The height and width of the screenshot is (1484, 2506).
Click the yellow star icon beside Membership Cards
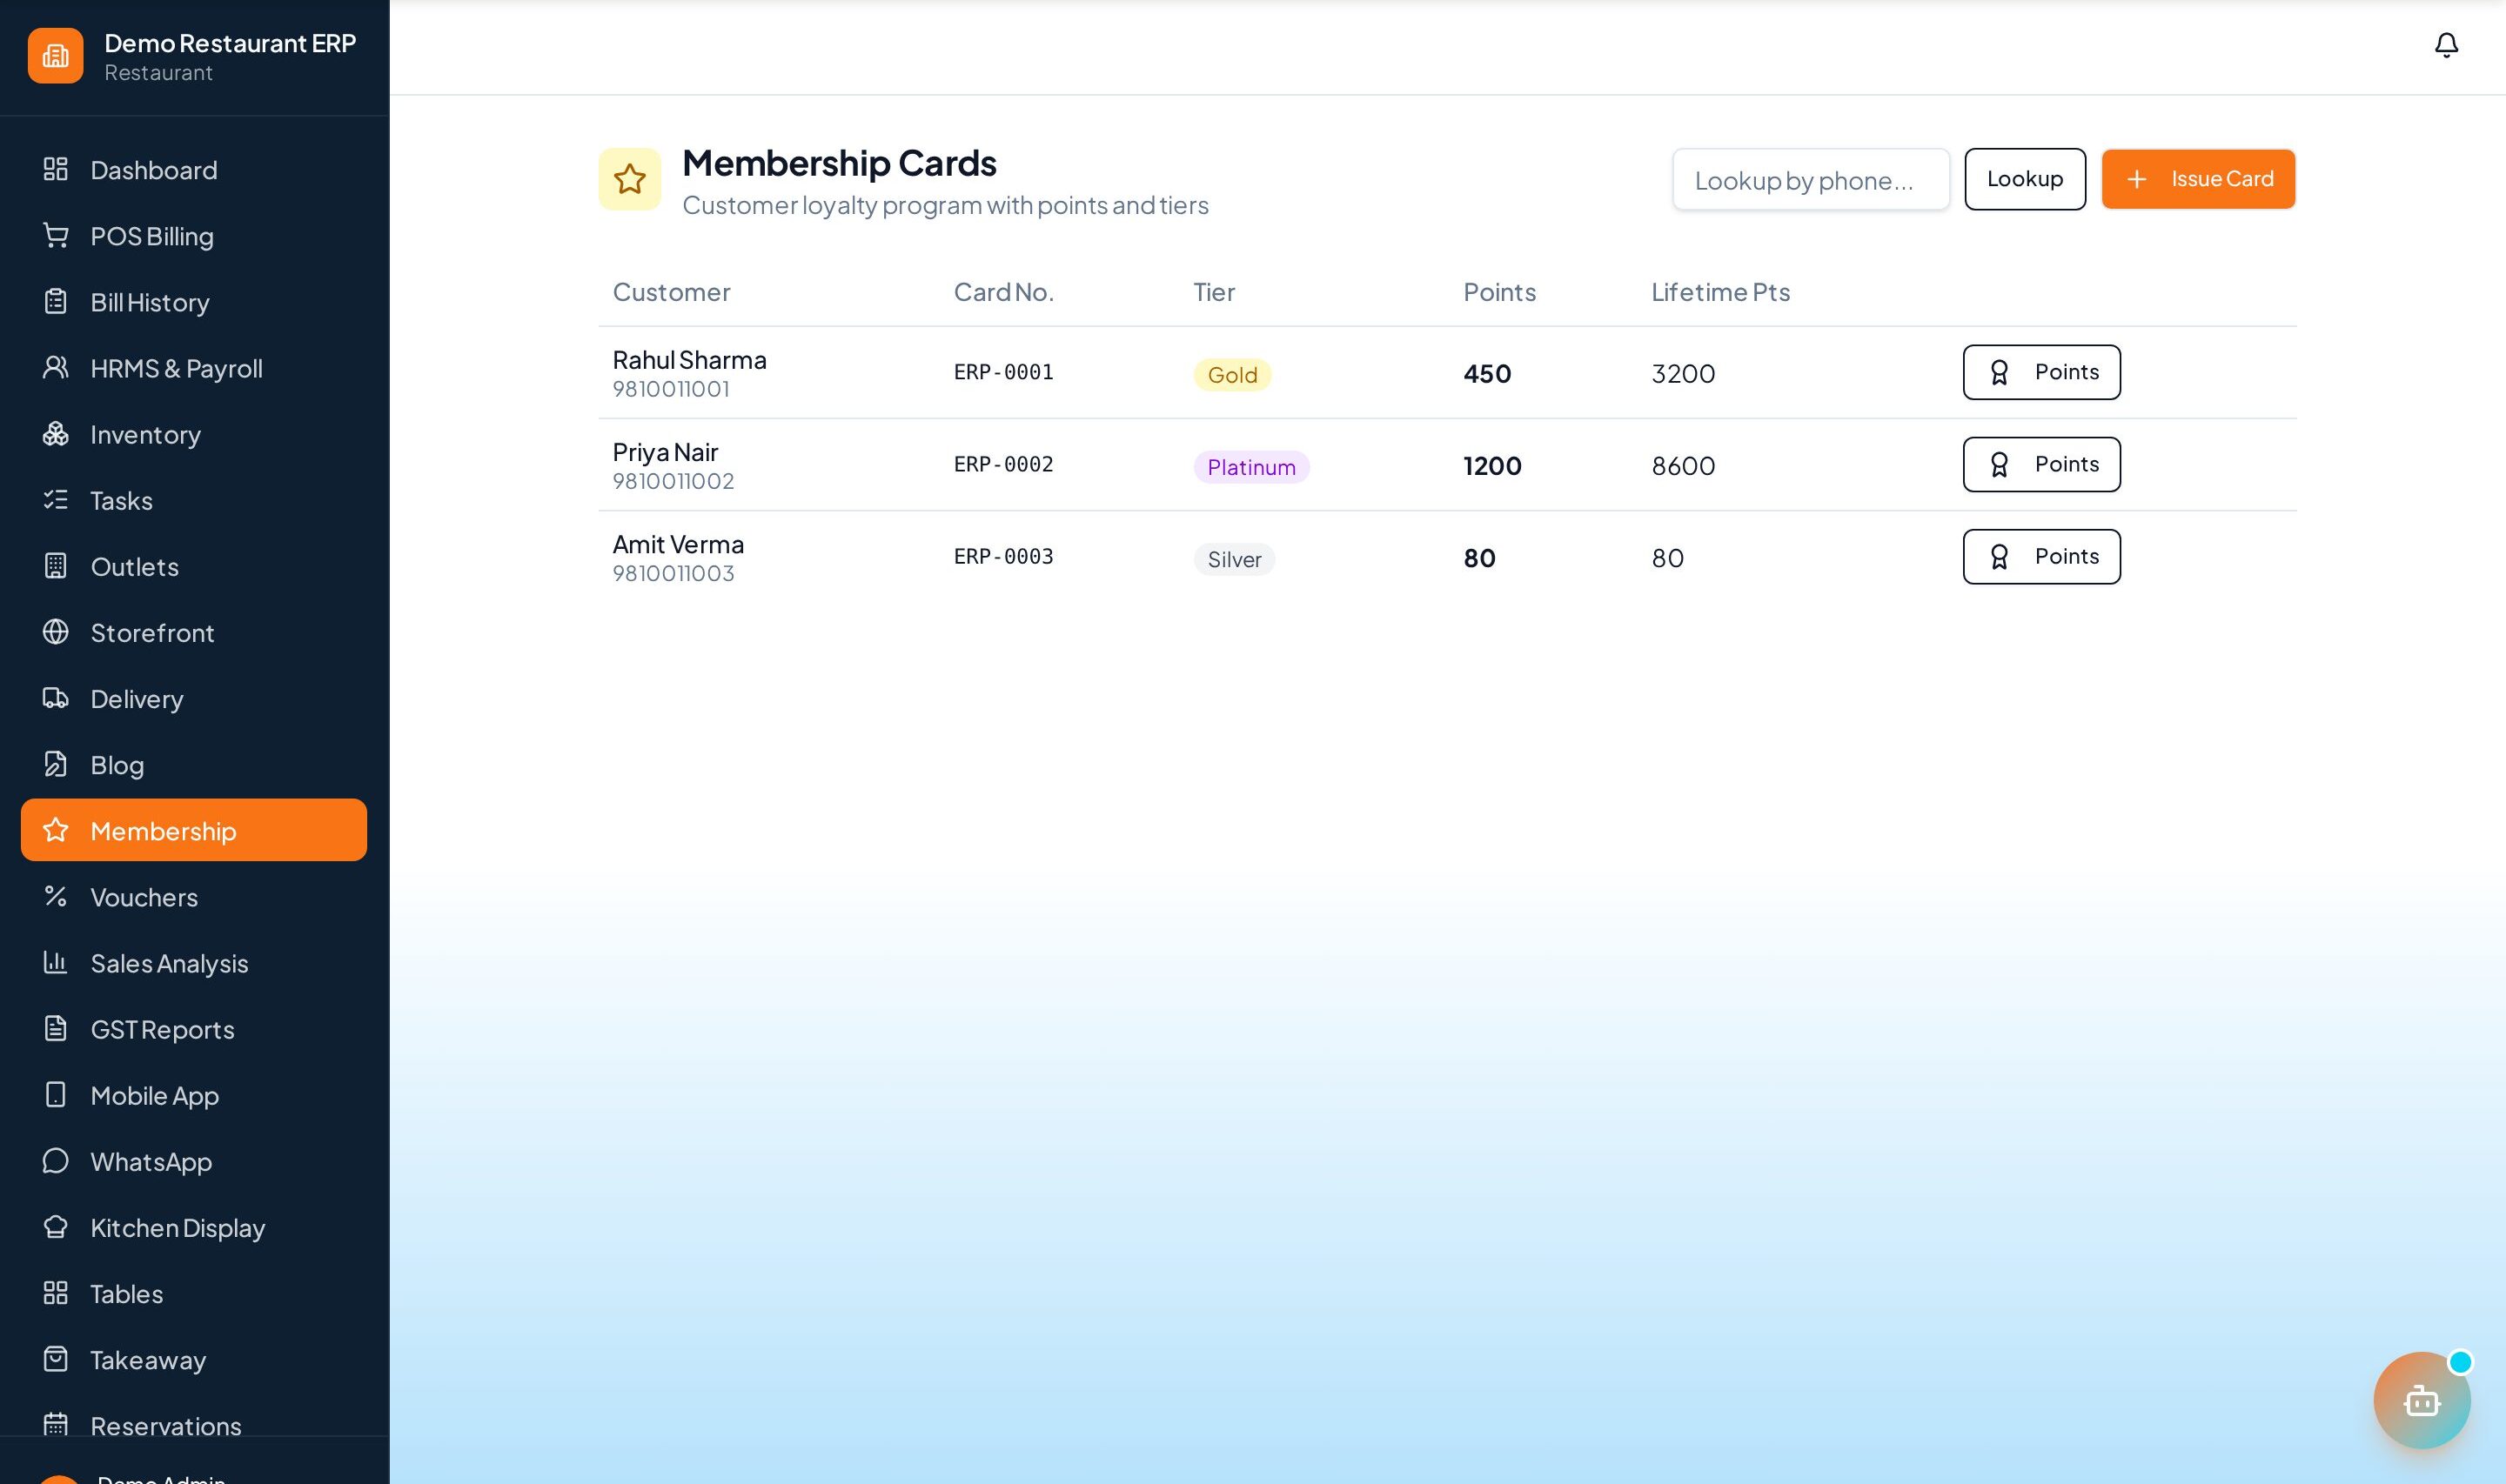(629, 179)
